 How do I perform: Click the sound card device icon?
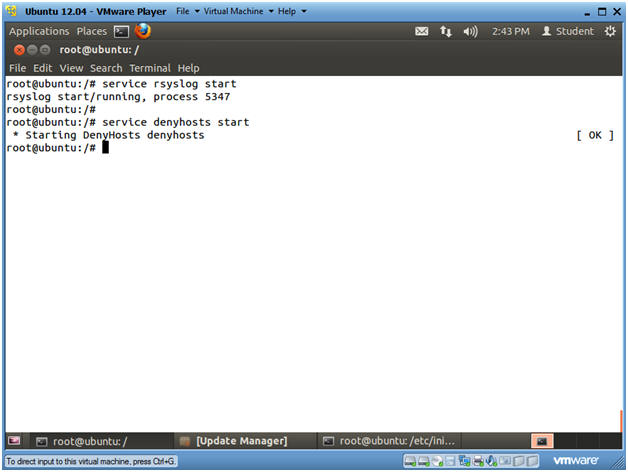point(491,462)
